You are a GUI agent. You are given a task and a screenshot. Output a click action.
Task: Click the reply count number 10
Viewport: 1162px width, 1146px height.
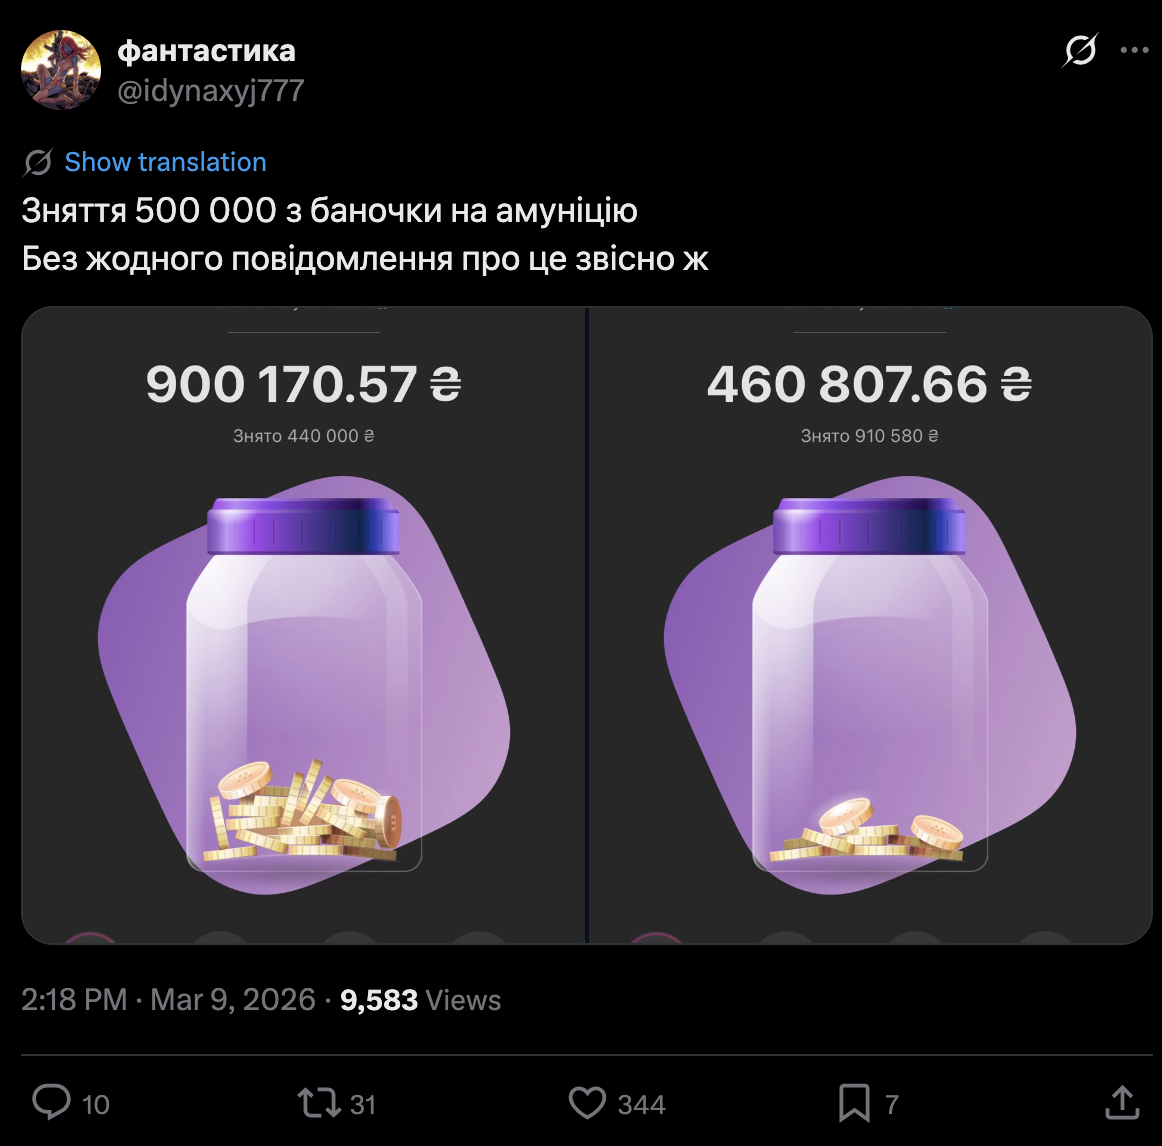point(96,1105)
